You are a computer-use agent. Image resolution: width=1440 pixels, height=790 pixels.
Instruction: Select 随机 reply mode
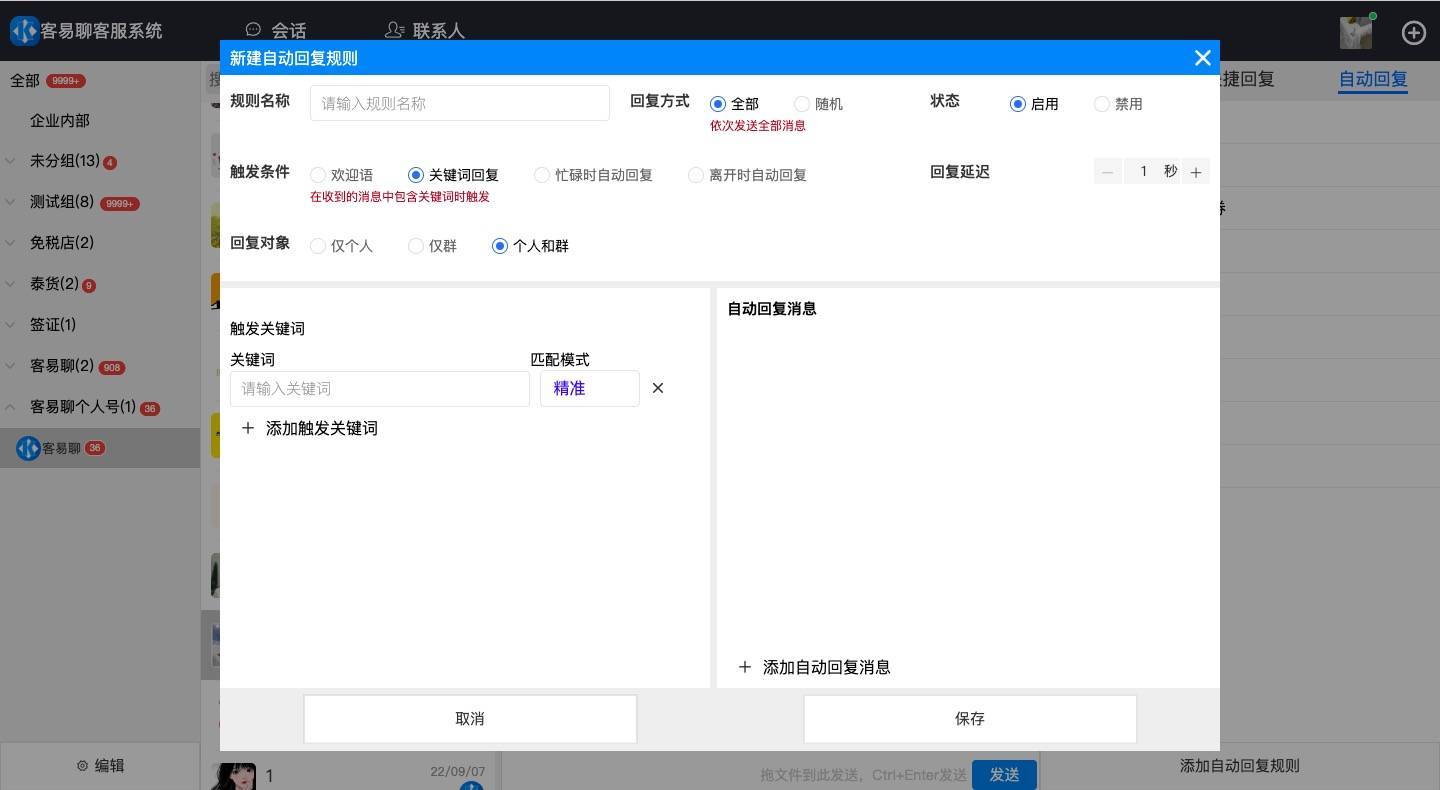click(x=802, y=103)
